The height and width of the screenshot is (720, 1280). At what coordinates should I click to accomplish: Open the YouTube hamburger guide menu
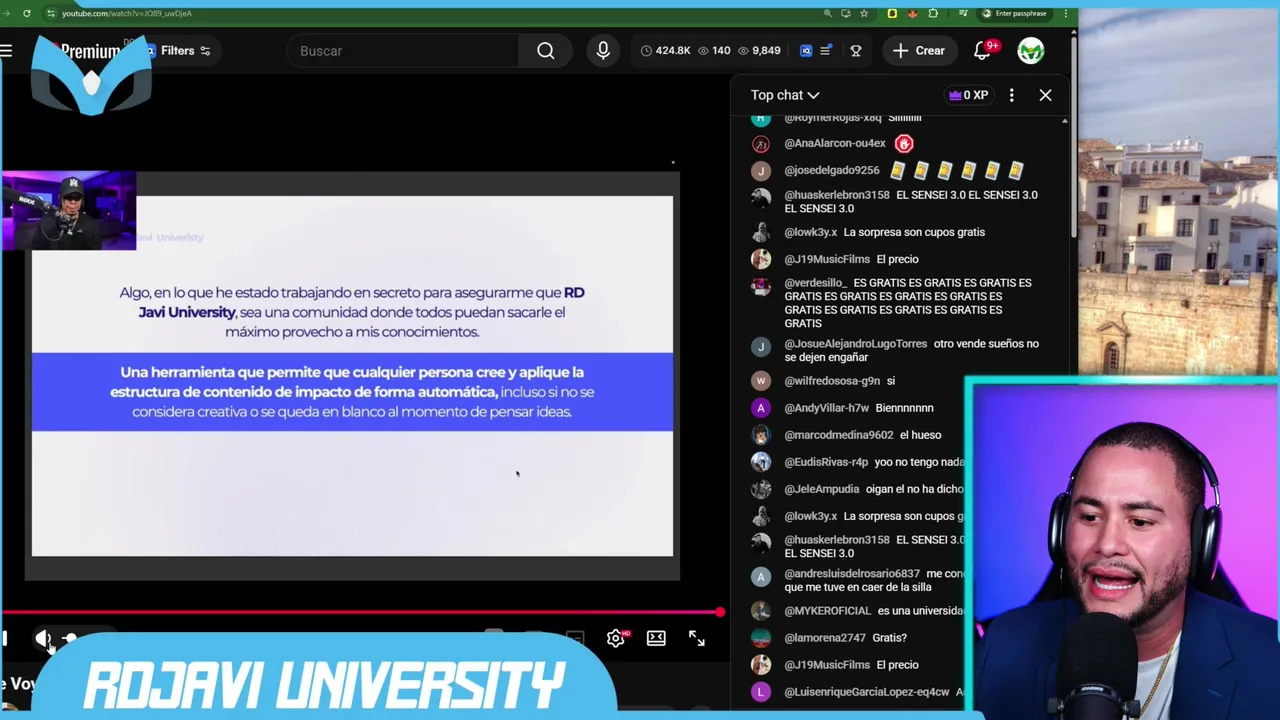click(x=6, y=50)
